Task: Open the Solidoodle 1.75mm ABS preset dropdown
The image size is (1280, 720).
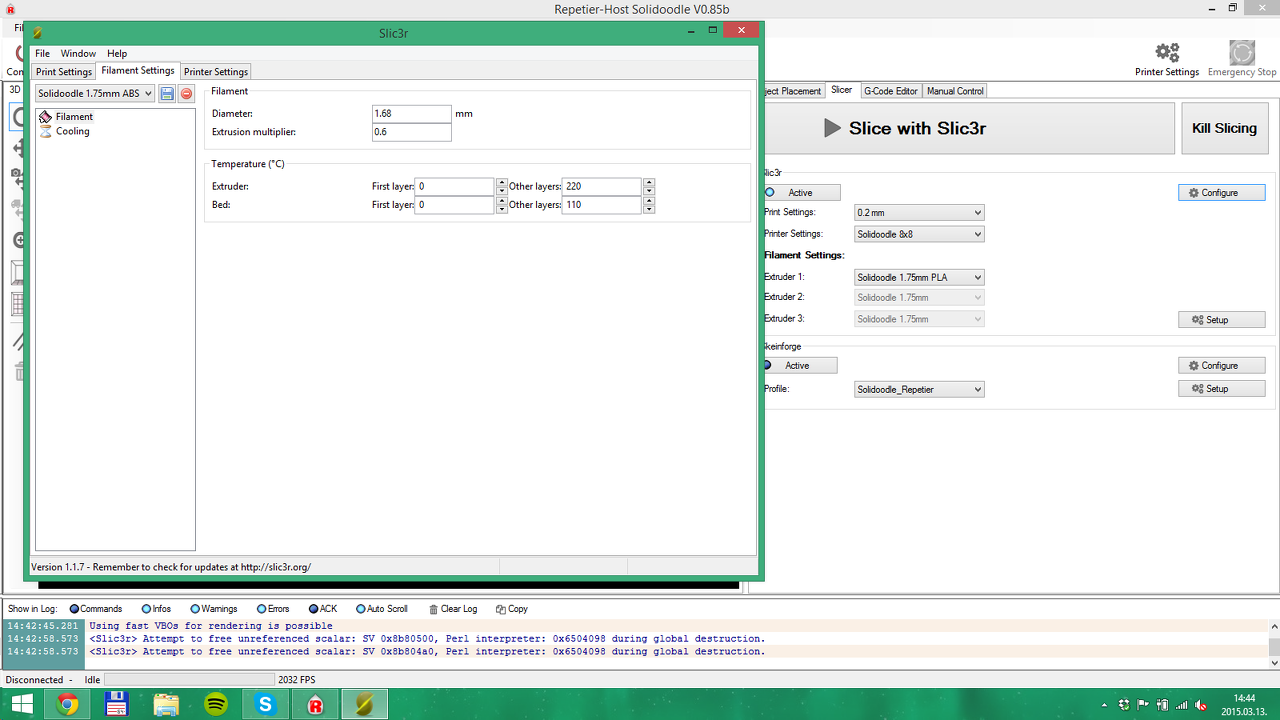Action: [x=95, y=93]
